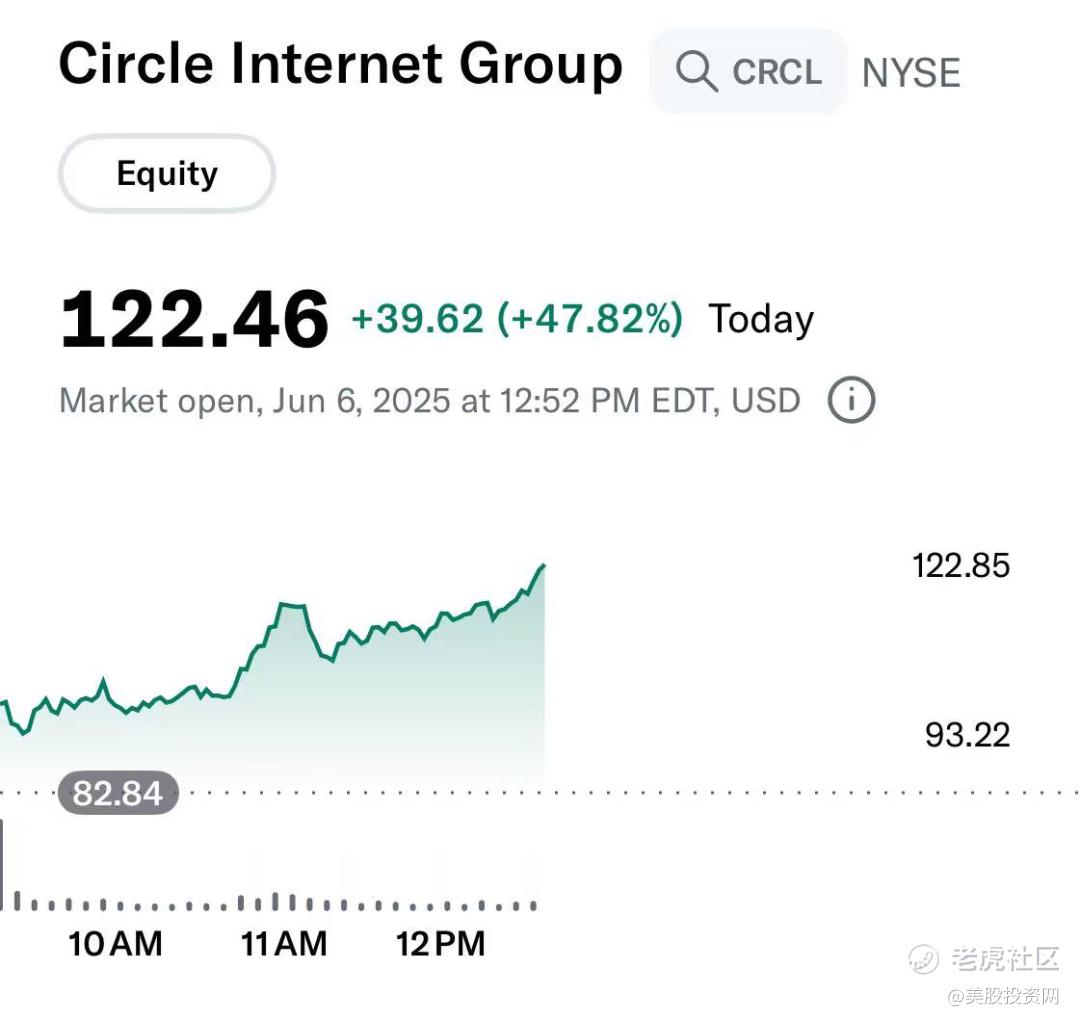Toggle the +39.62 (+47.82%) change display

coord(517,319)
